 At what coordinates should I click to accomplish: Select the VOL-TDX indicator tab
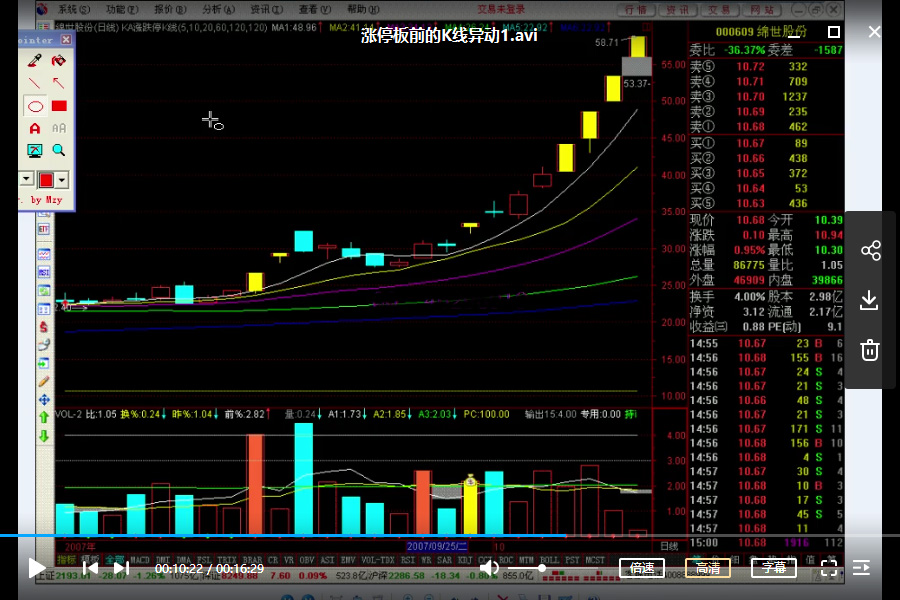click(378, 559)
